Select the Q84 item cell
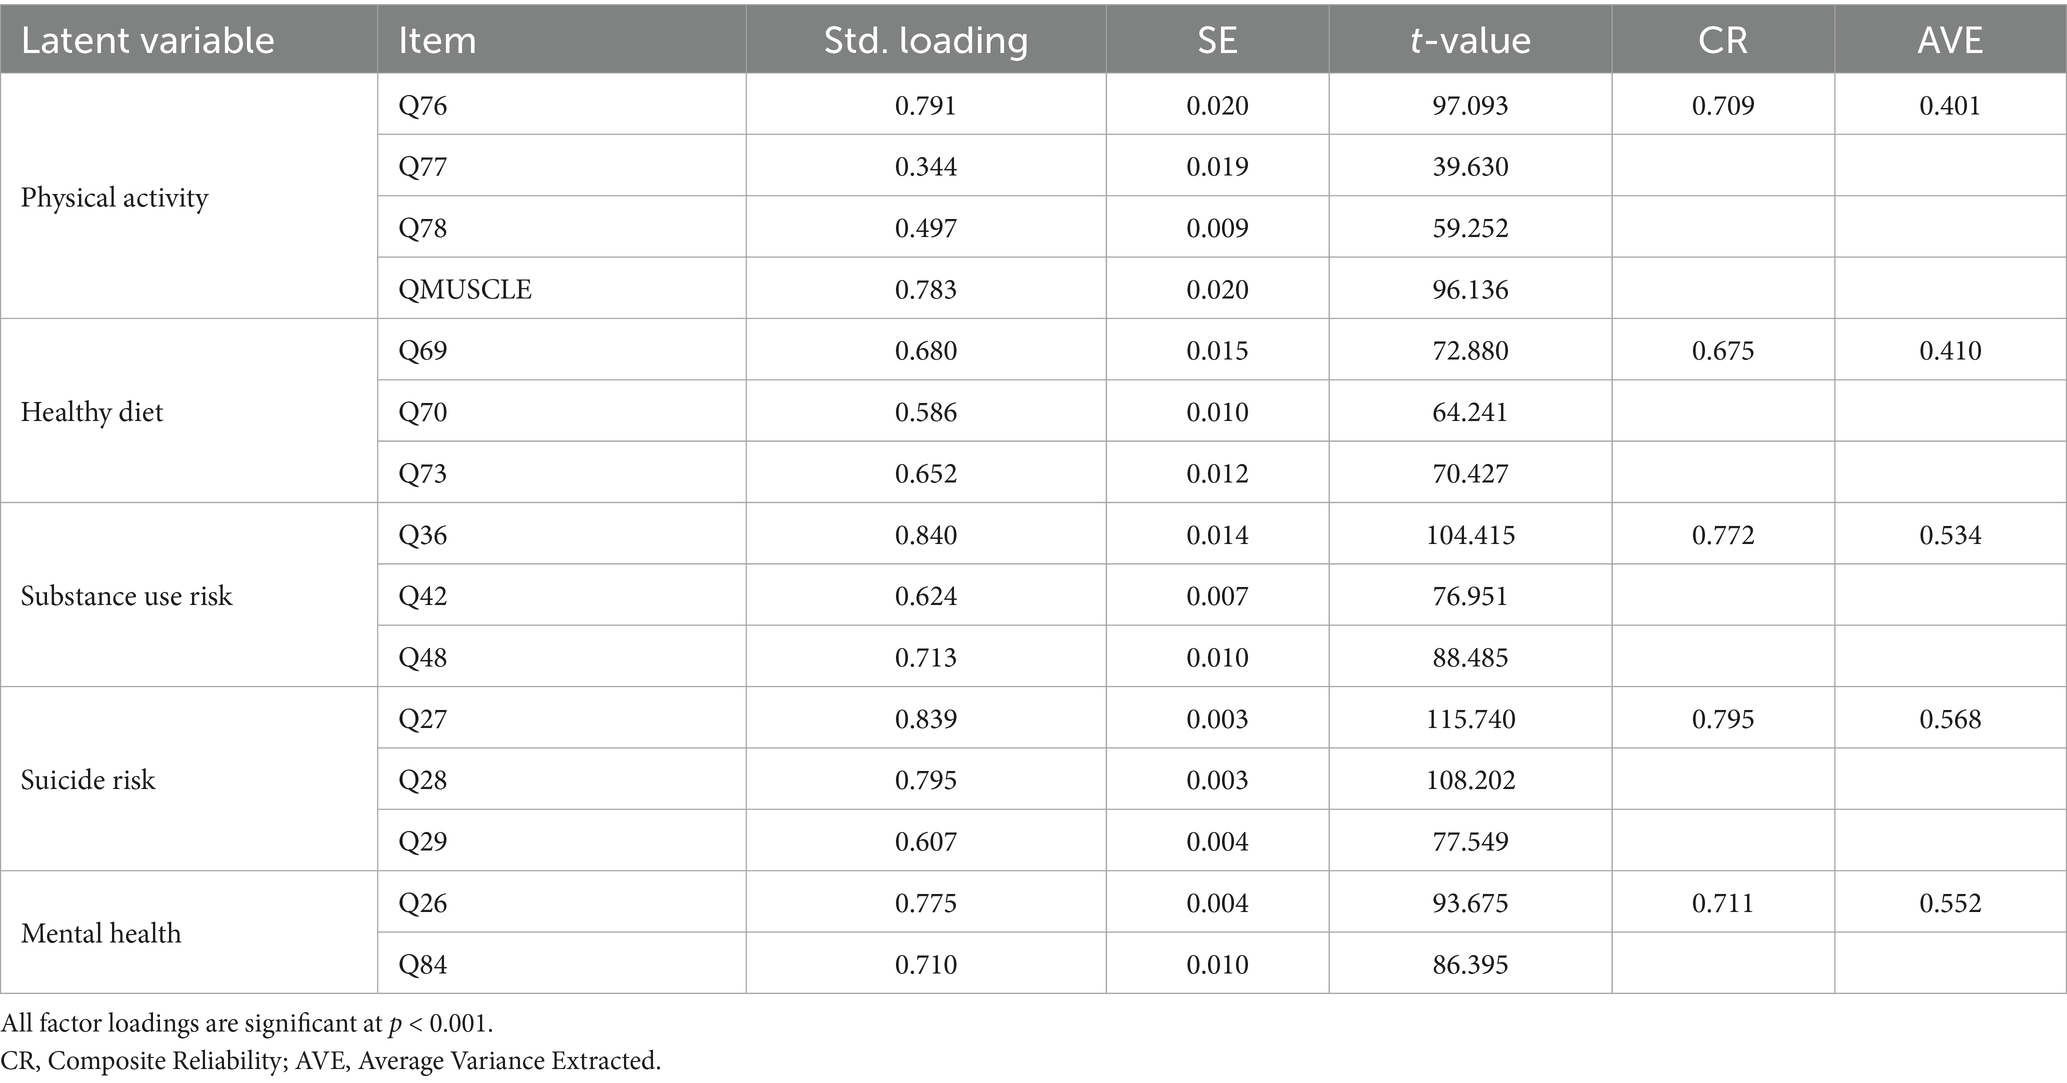 coord(423,965)
